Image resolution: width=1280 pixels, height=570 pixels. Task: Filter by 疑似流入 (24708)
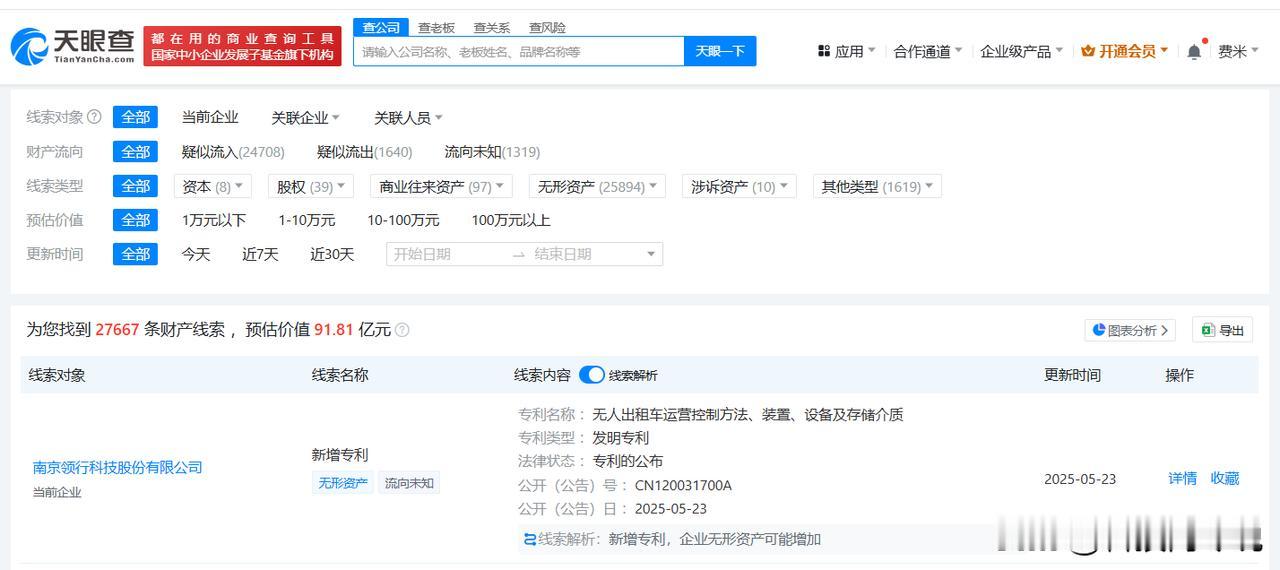pos(233,152)
